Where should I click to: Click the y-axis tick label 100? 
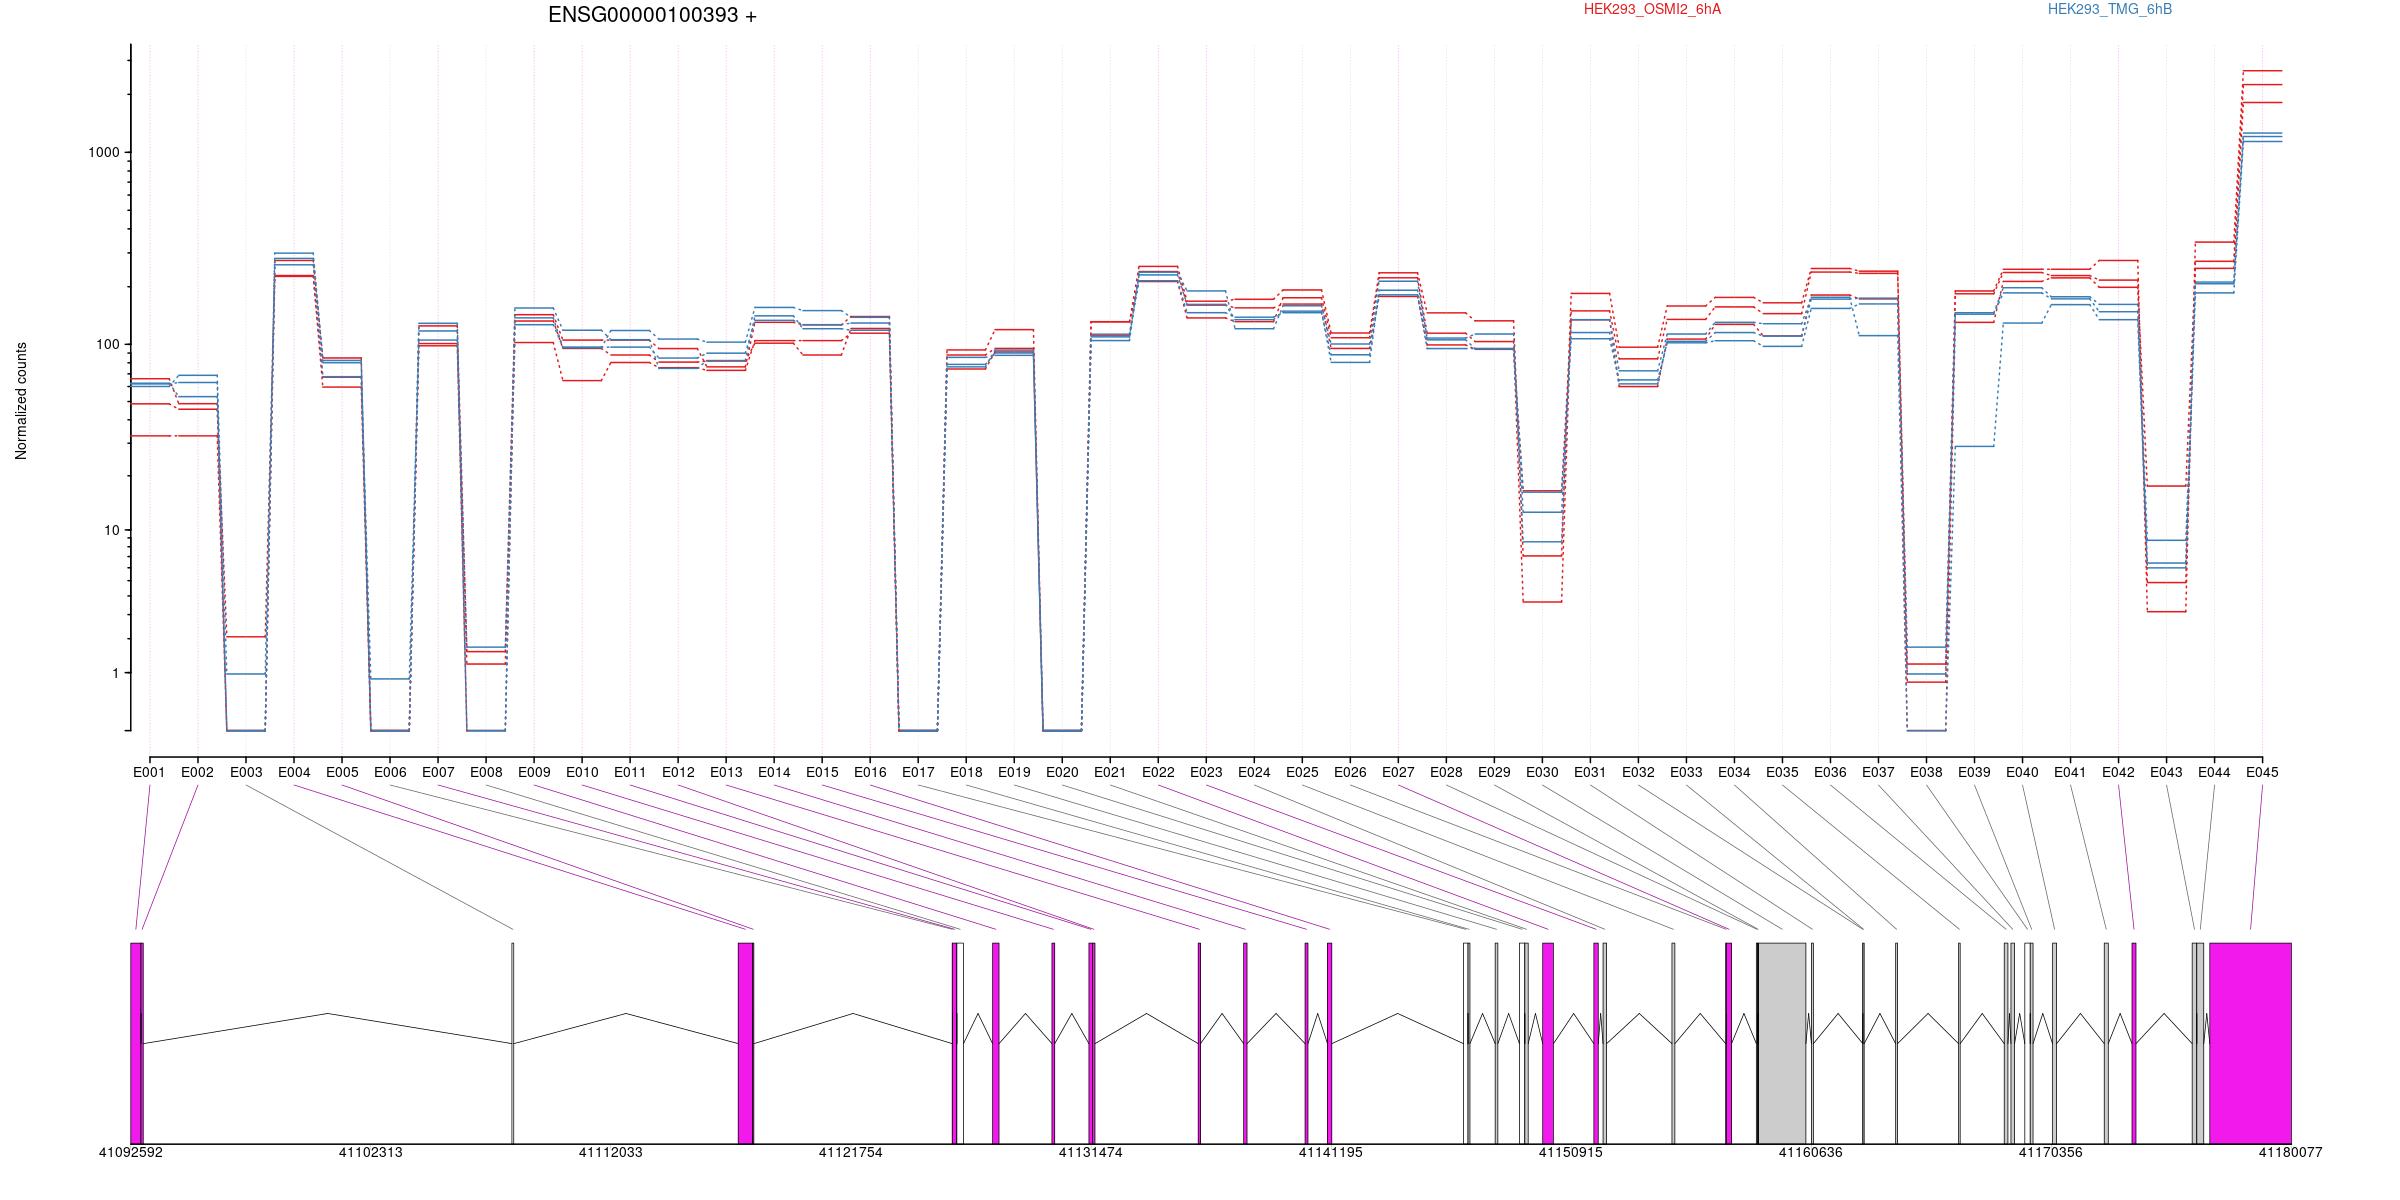107,344
